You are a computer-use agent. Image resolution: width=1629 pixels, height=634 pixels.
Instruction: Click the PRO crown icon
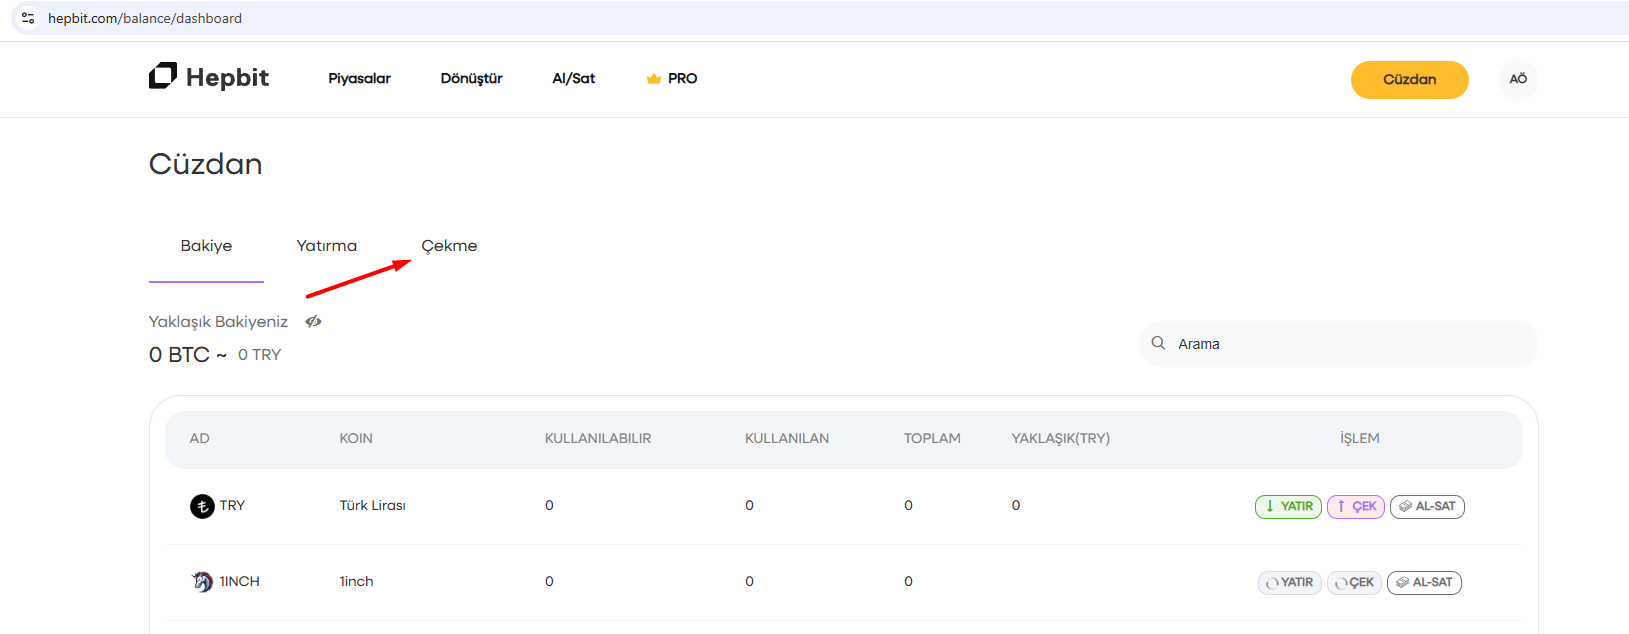pos(654,79)
